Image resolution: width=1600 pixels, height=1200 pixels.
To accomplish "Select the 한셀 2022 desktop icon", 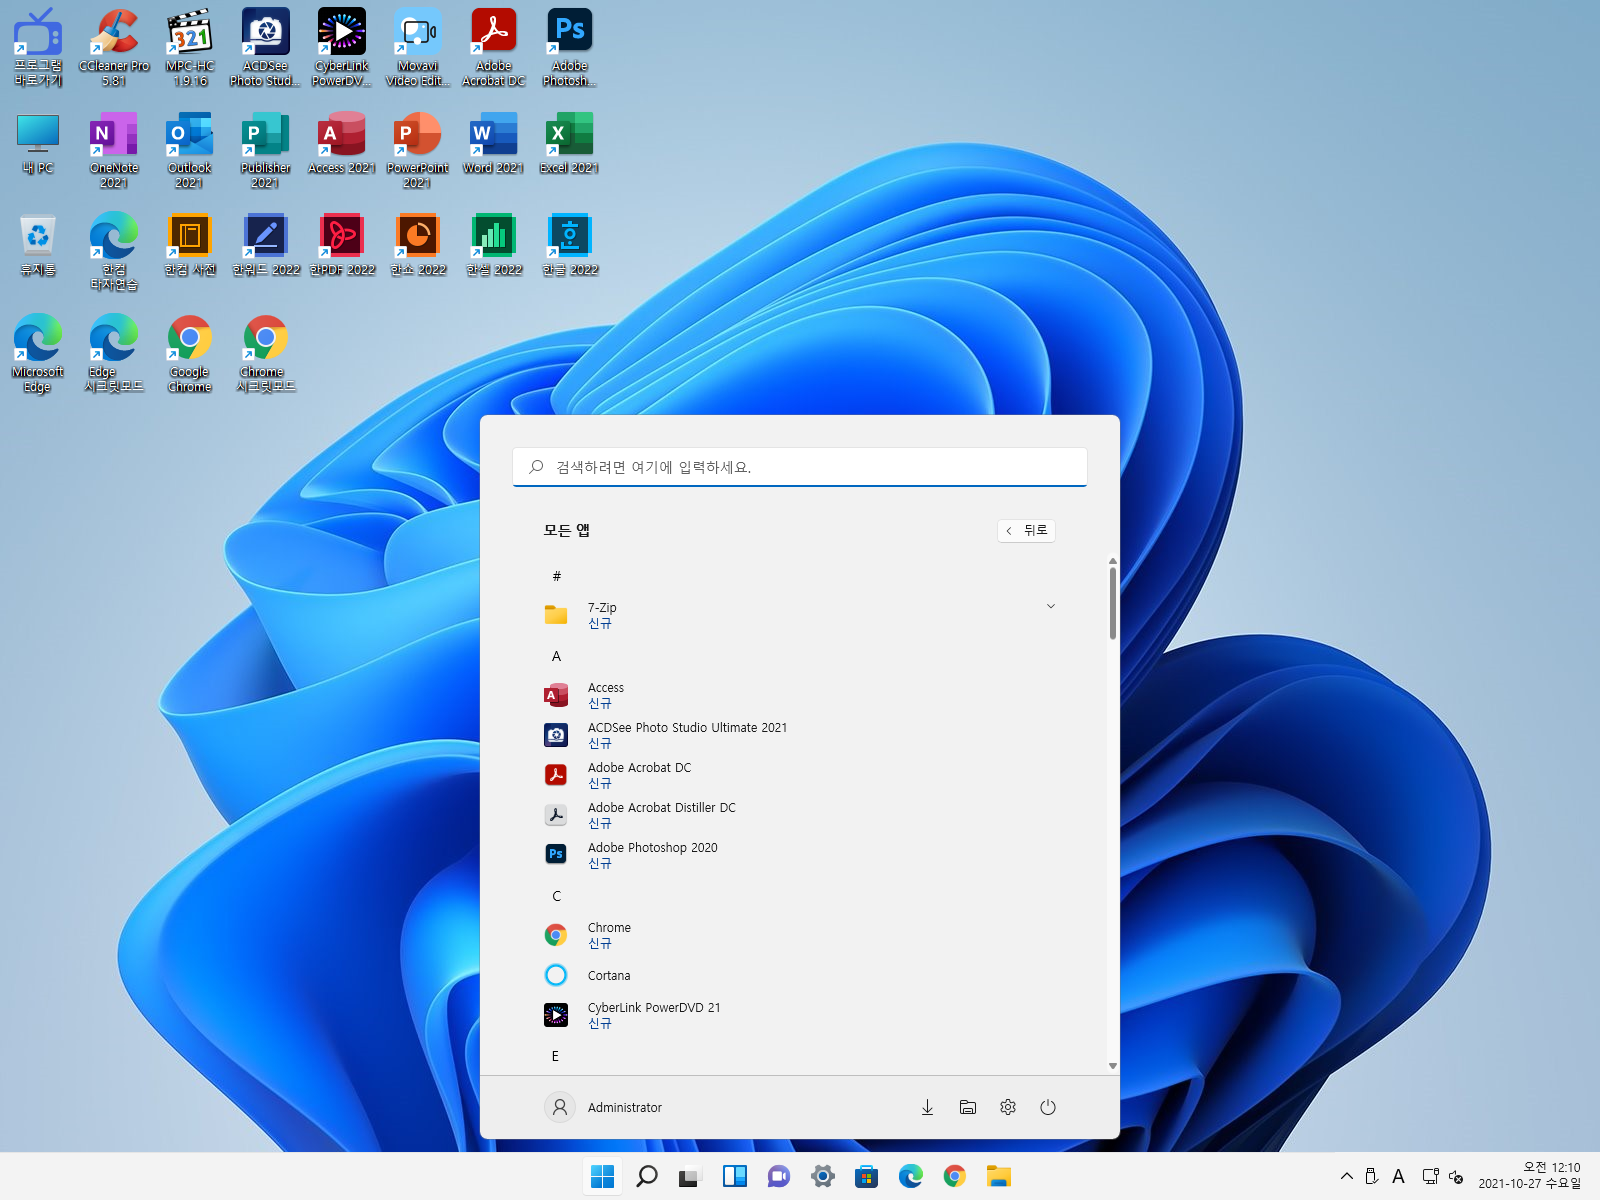I will [494, 246].
